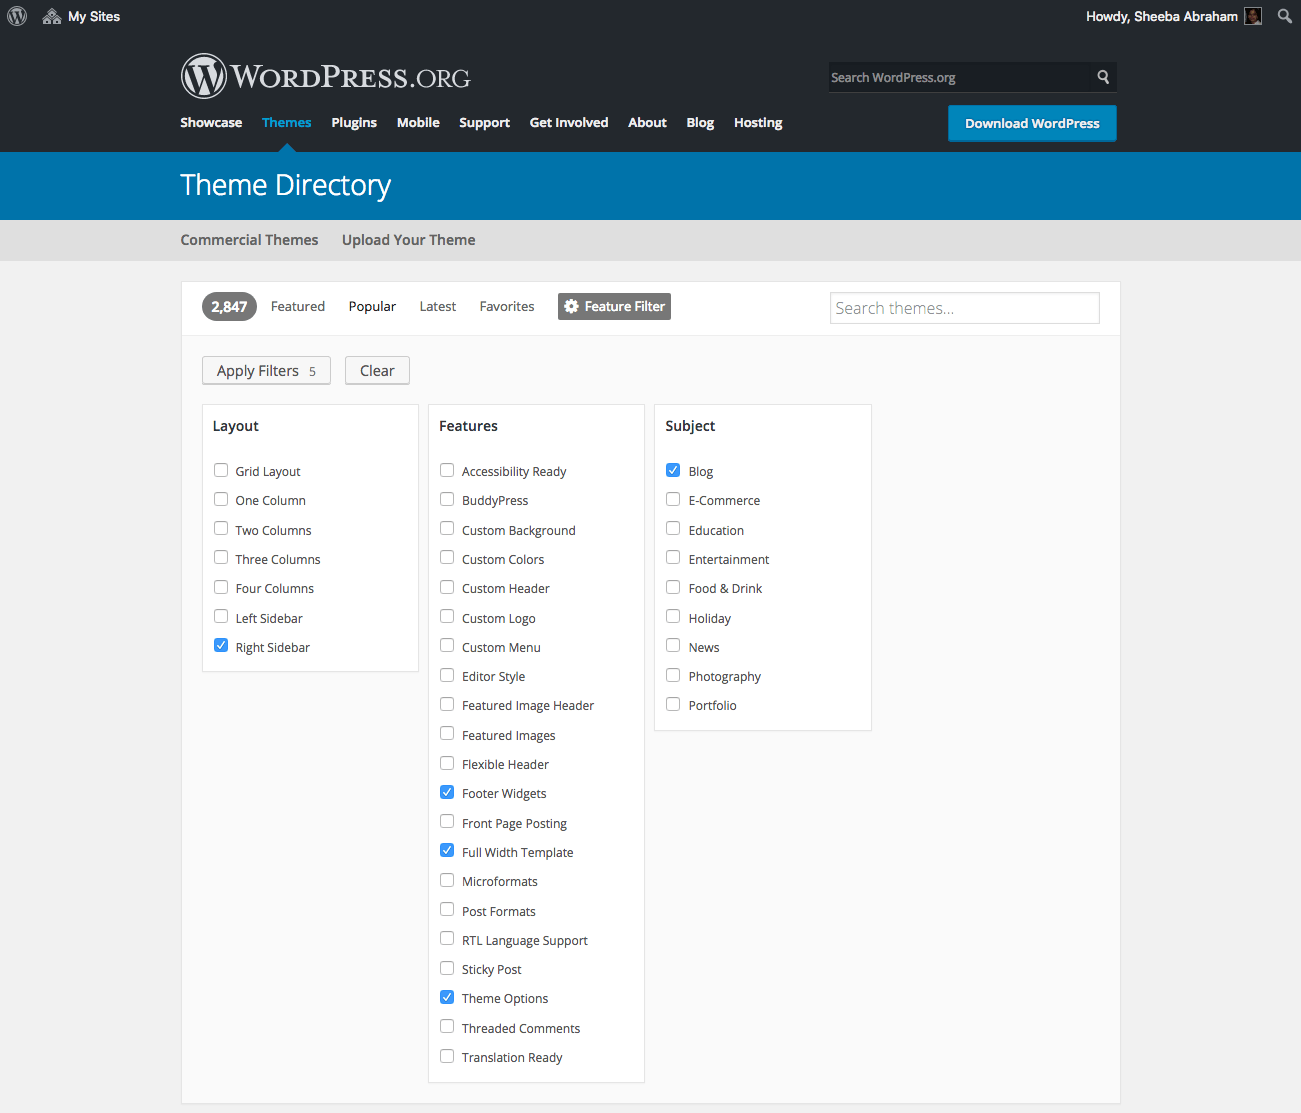The height and width of the screenshot is (1113, 1301).
Task: Click the WordPress.org header logo
Action: pyautogui.click(x=325, y=76)
